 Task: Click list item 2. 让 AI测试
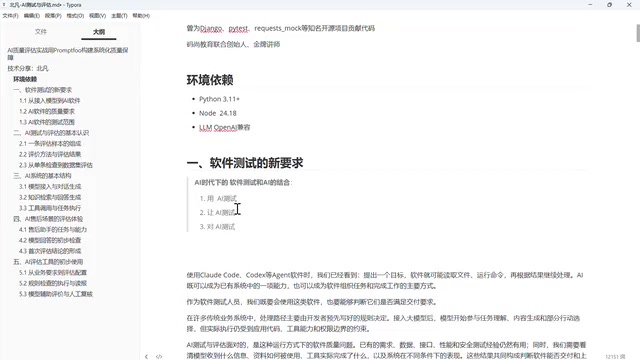[218, 212]
